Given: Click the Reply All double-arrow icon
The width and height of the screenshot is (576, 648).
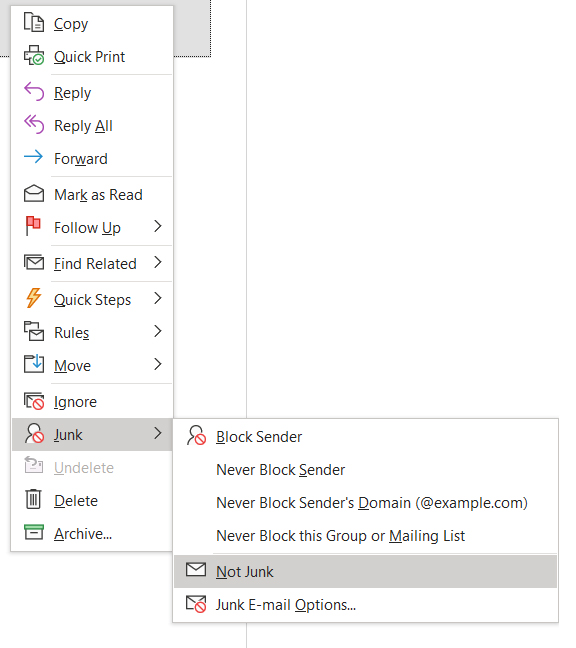Looking at the screenshot, I should pyautogui.click(x=33, y=124).
